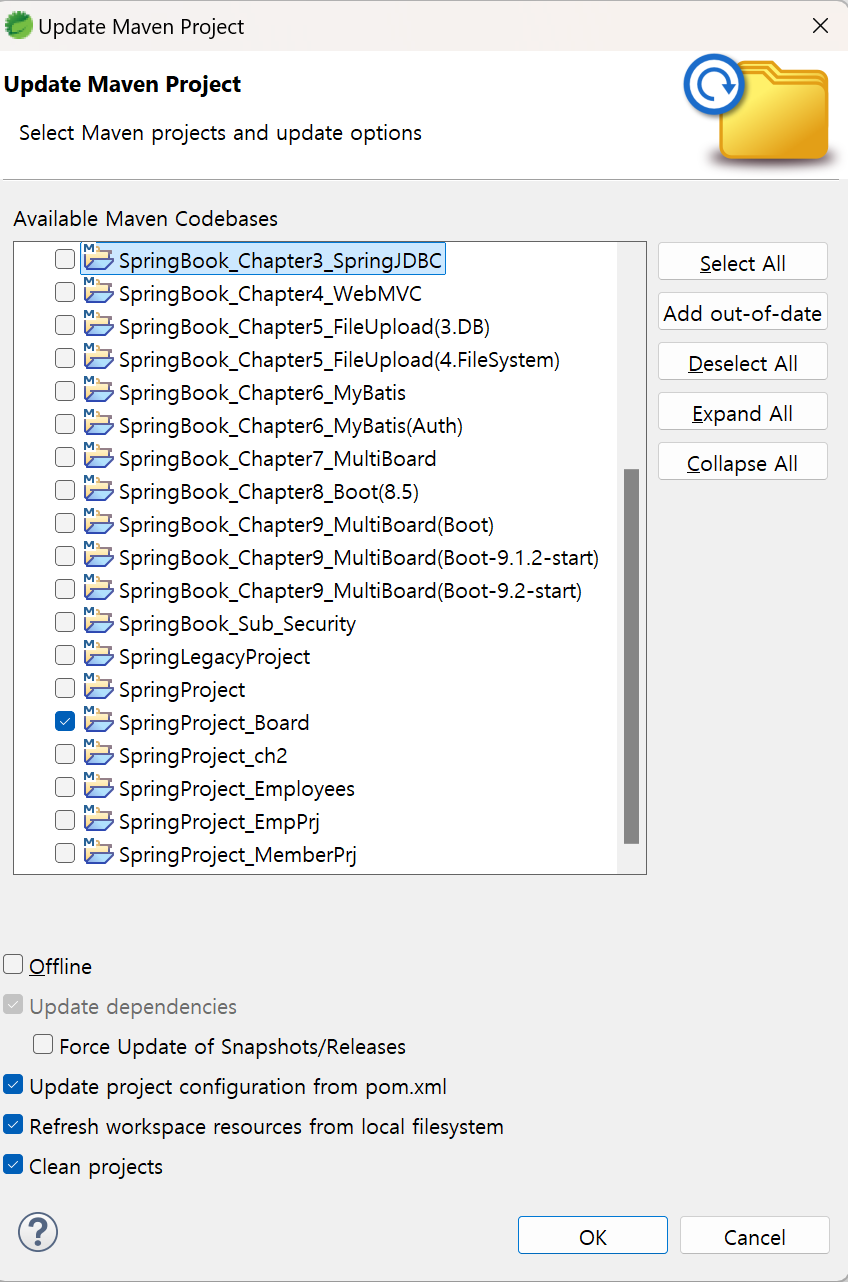Dismiss dialog with the Cancel button

pos(755,1235)
